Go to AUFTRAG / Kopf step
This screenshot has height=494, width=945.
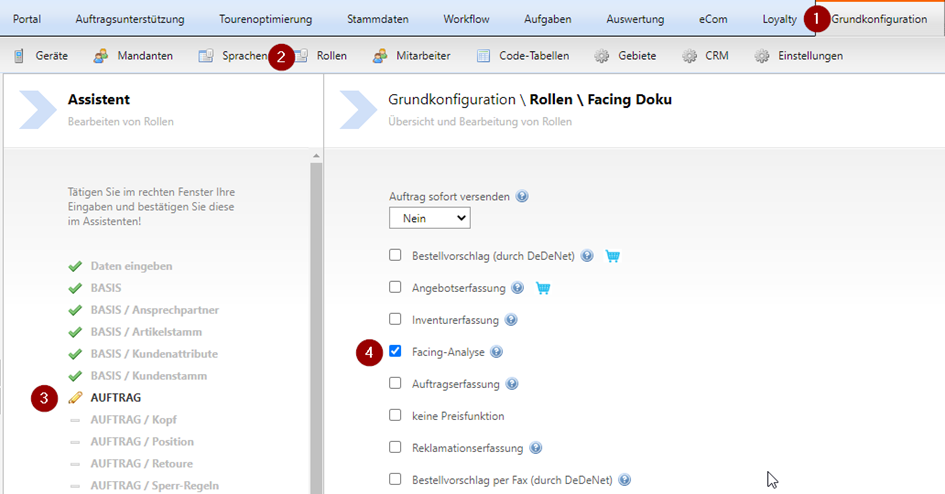pos(134,420)
